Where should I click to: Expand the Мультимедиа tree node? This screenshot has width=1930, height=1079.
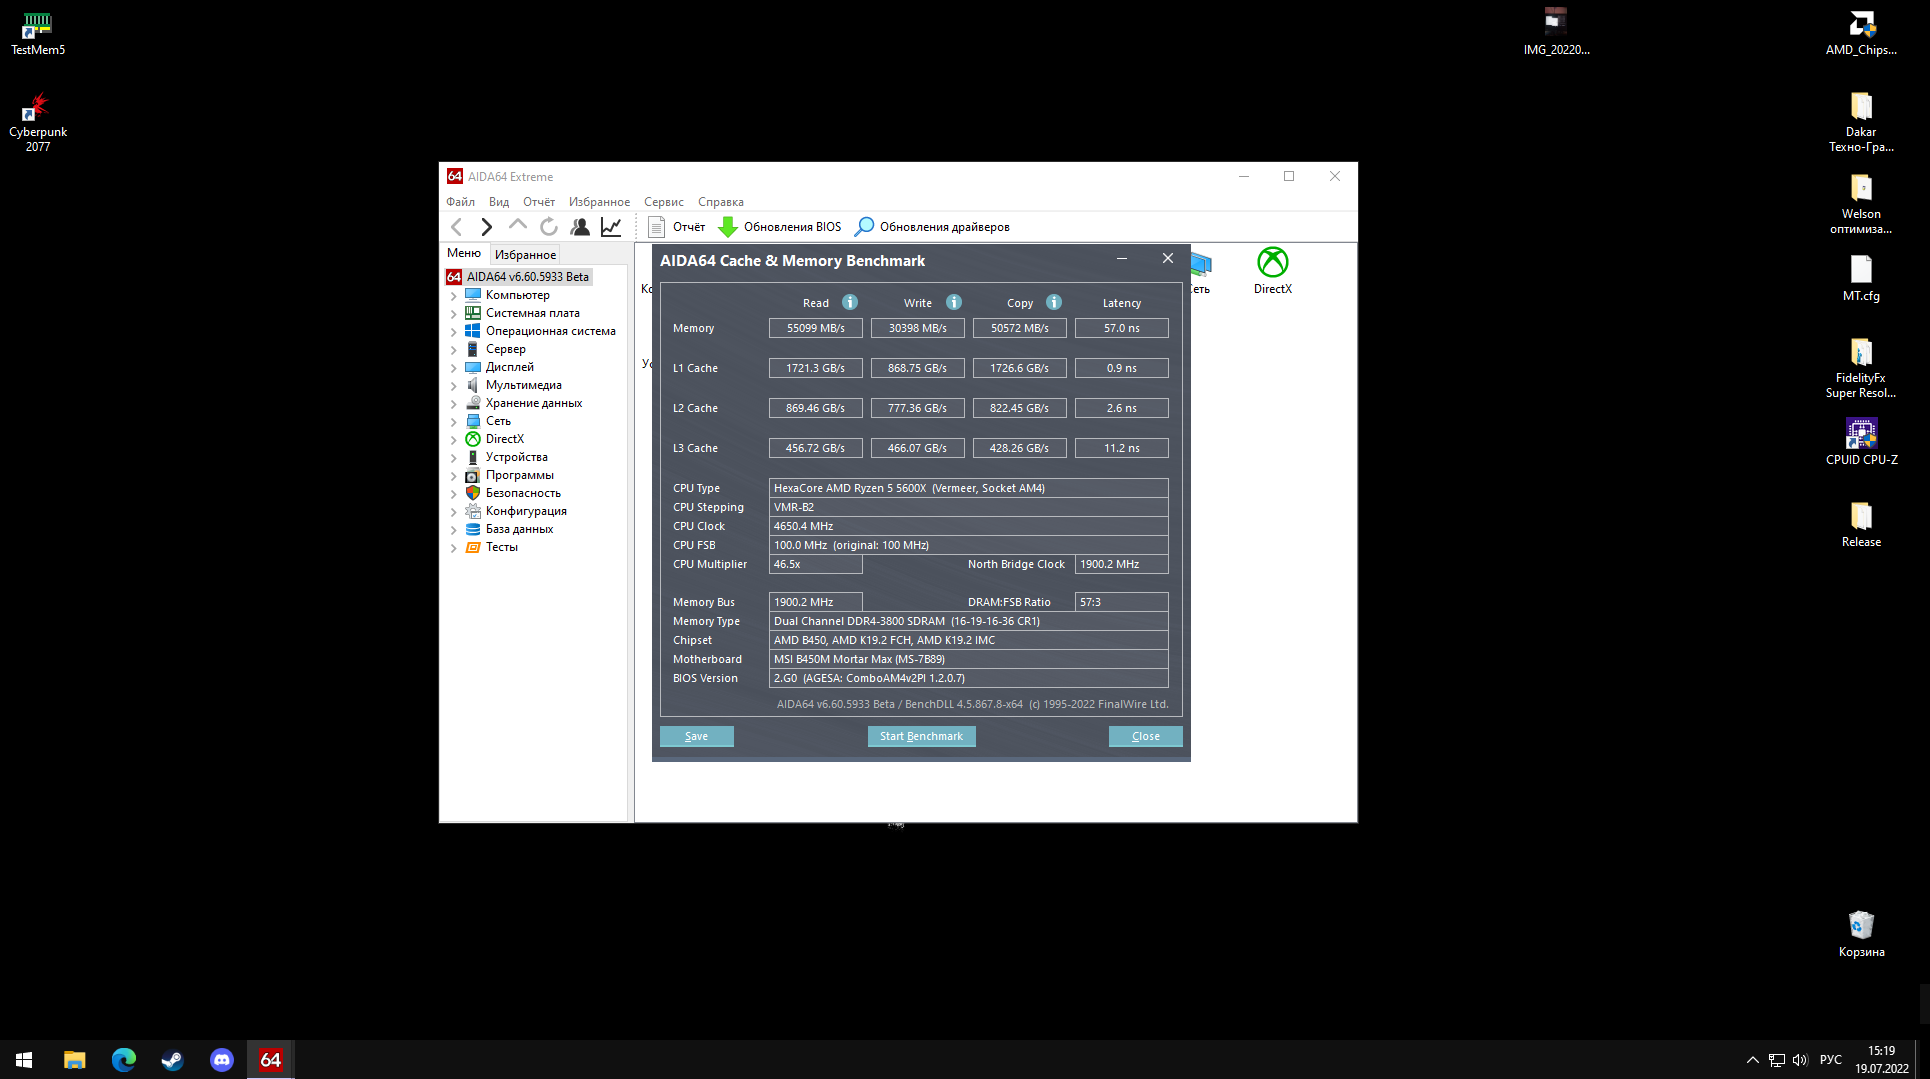pos(454,386)
